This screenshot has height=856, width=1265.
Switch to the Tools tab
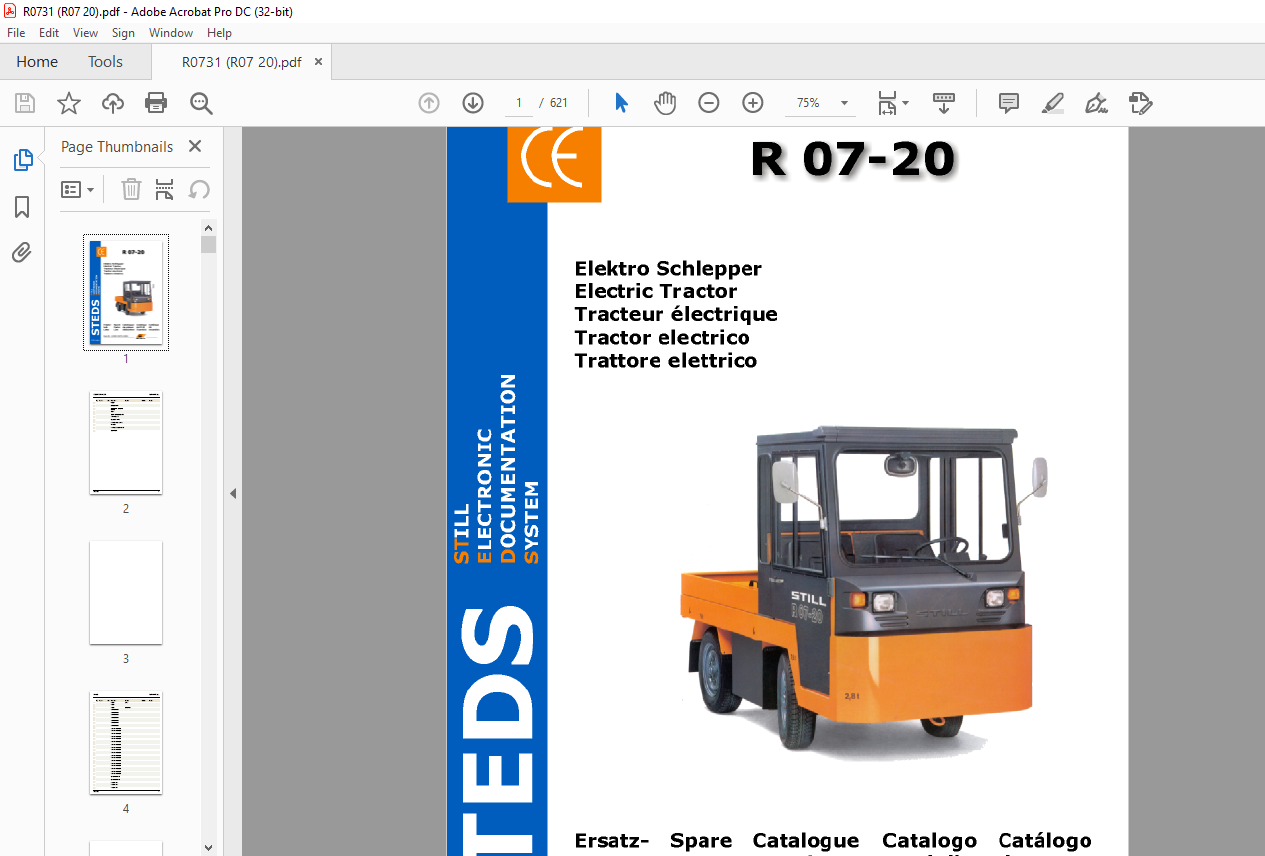[105, 62]
